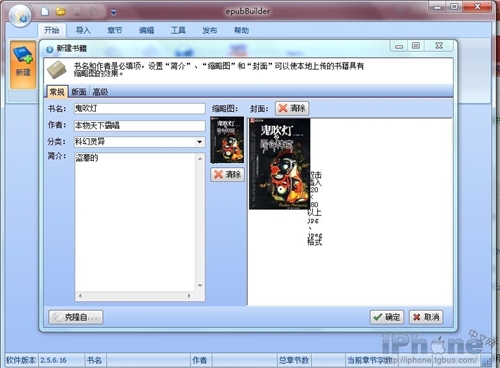Open the 帮助 ribbon tab
Viewport: 500px width, 368px height.
[241, 30]
